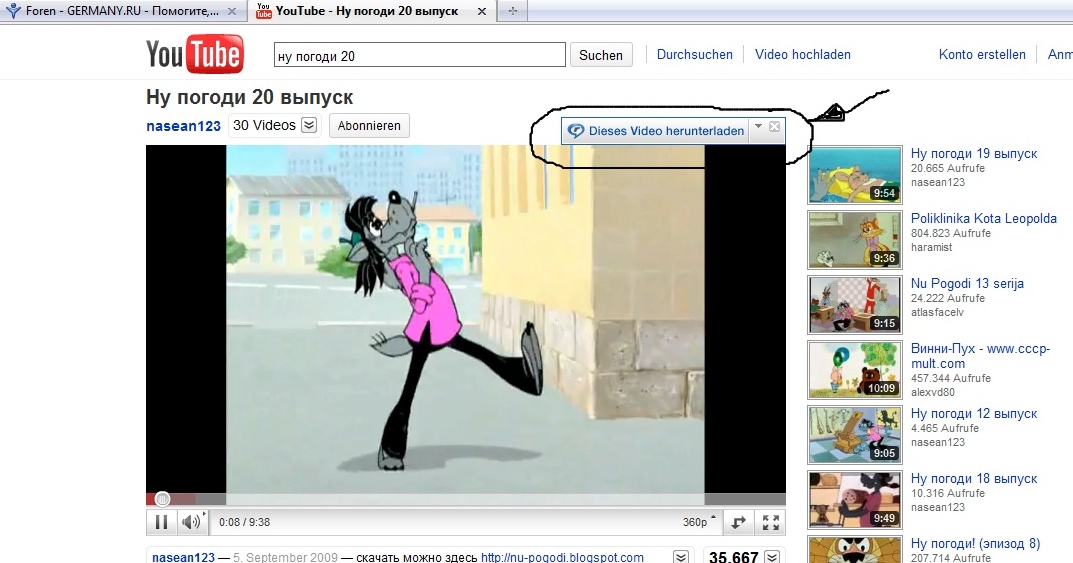1073x563 pixels.
Task: Click nasean123 in the description line
Action: pyautogui.click(x=183, y=557)
